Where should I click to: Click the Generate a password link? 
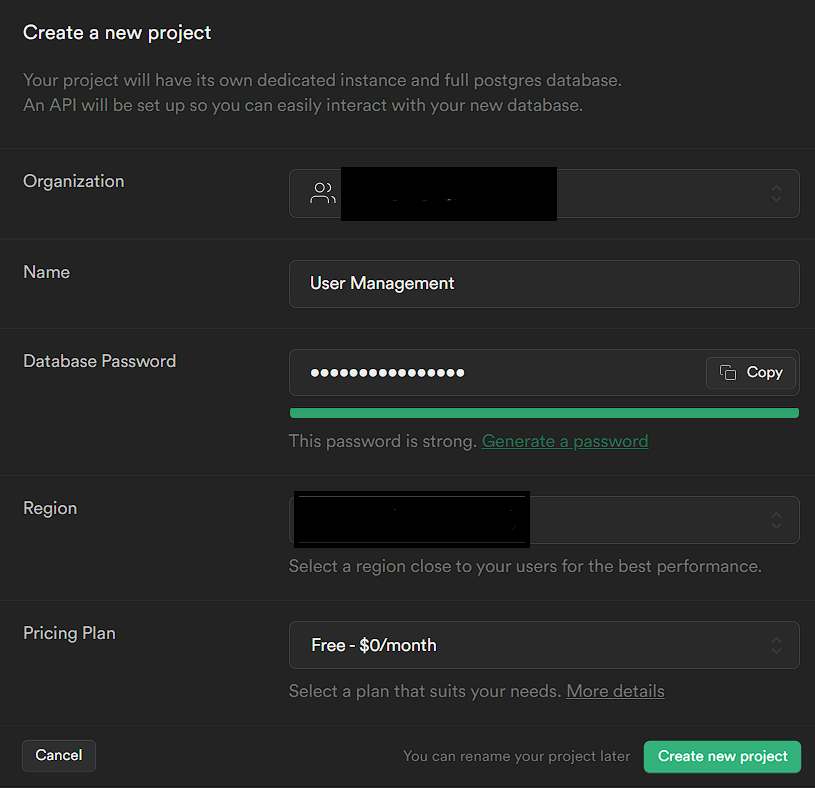[x=565, y=441]
